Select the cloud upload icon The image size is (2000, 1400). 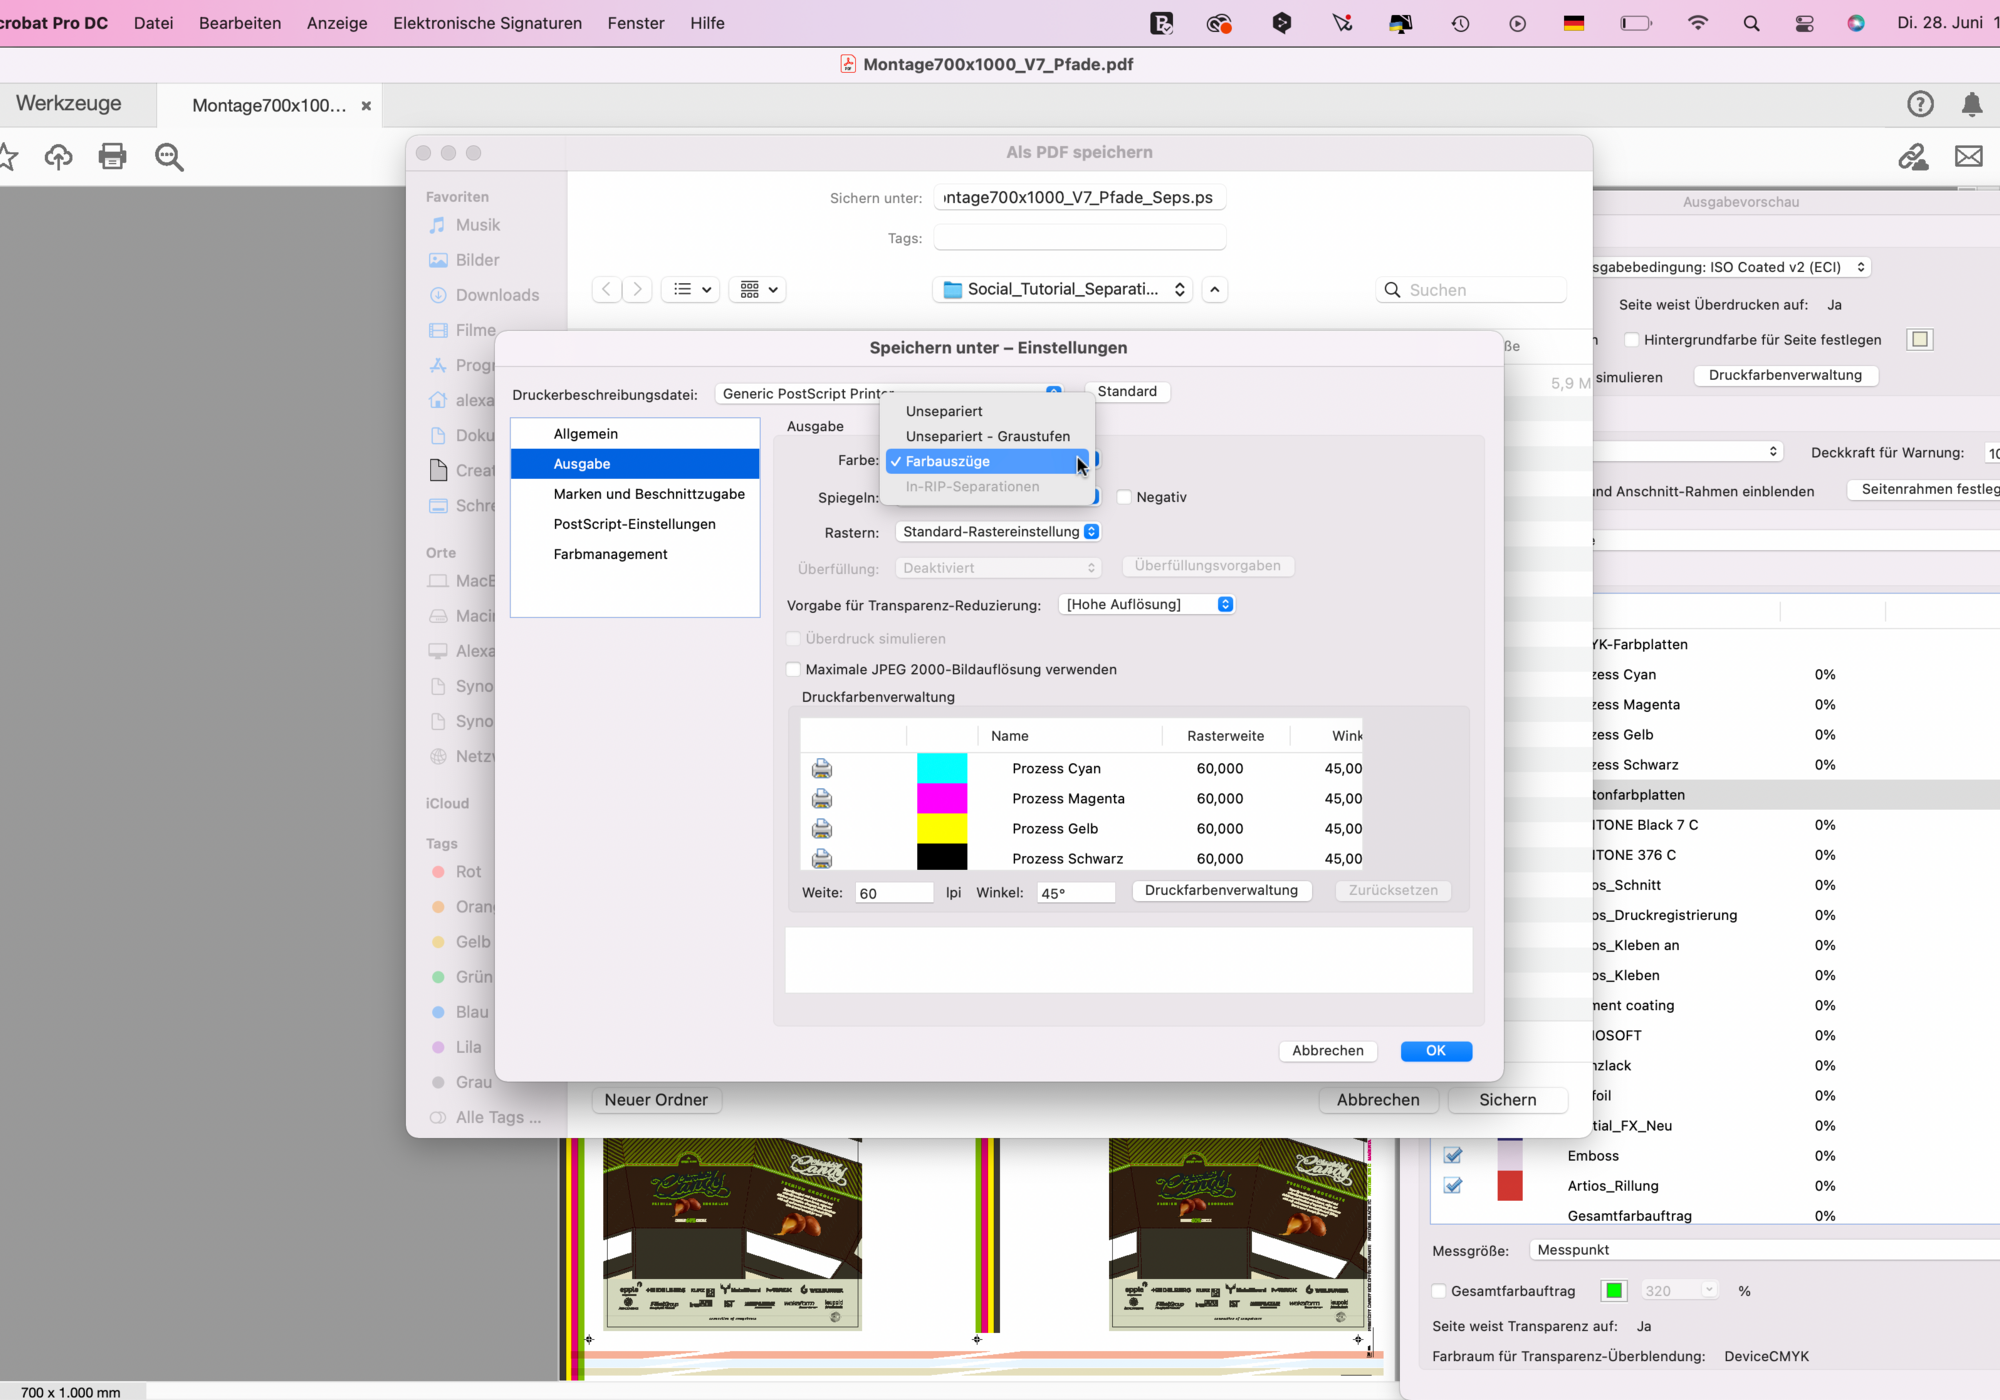pyautogui.click(x=58, y=157)
